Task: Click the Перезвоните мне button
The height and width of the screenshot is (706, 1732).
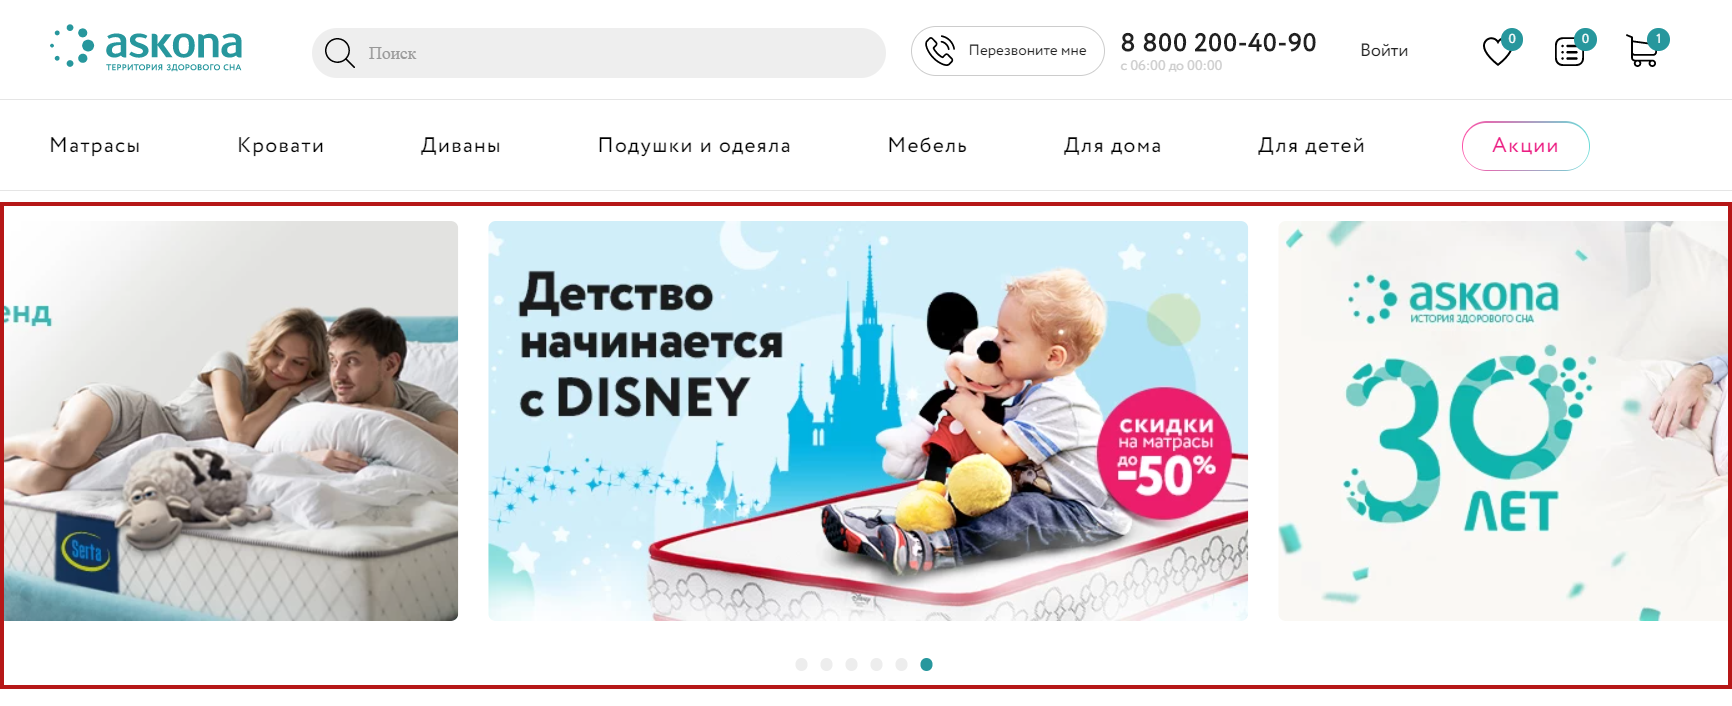Action: click(x=1007, y=50)
